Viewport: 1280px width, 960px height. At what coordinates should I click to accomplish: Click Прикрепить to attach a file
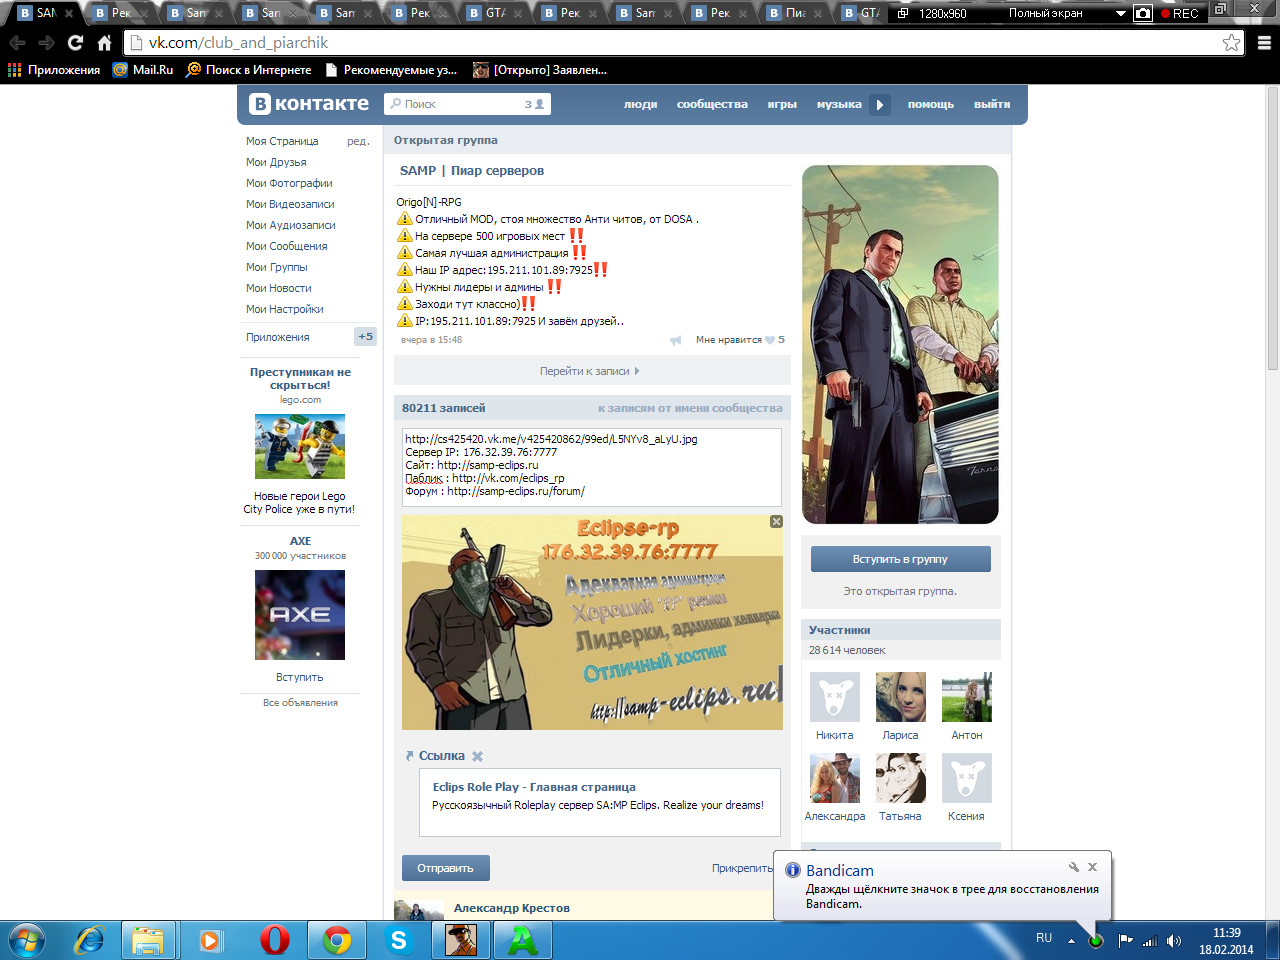point(742,868)
